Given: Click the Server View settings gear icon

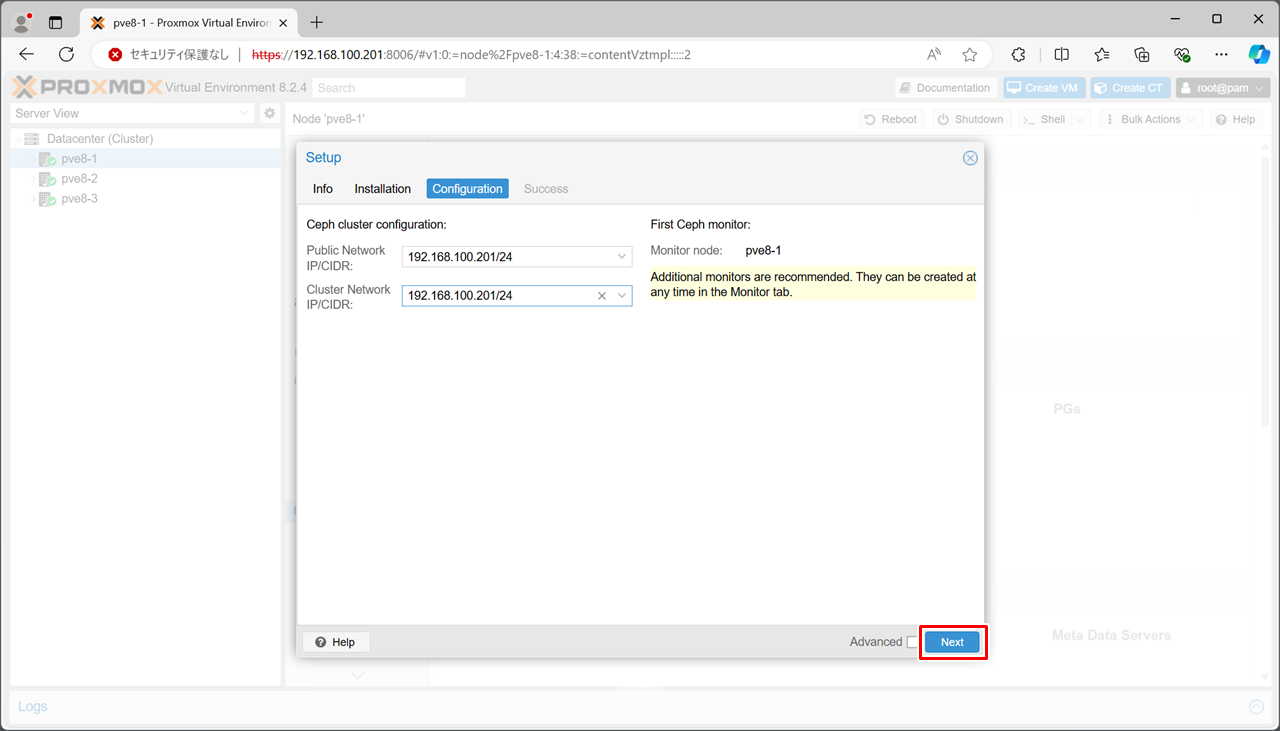Looking at the screenshot, I should click(x=269, y=114).
